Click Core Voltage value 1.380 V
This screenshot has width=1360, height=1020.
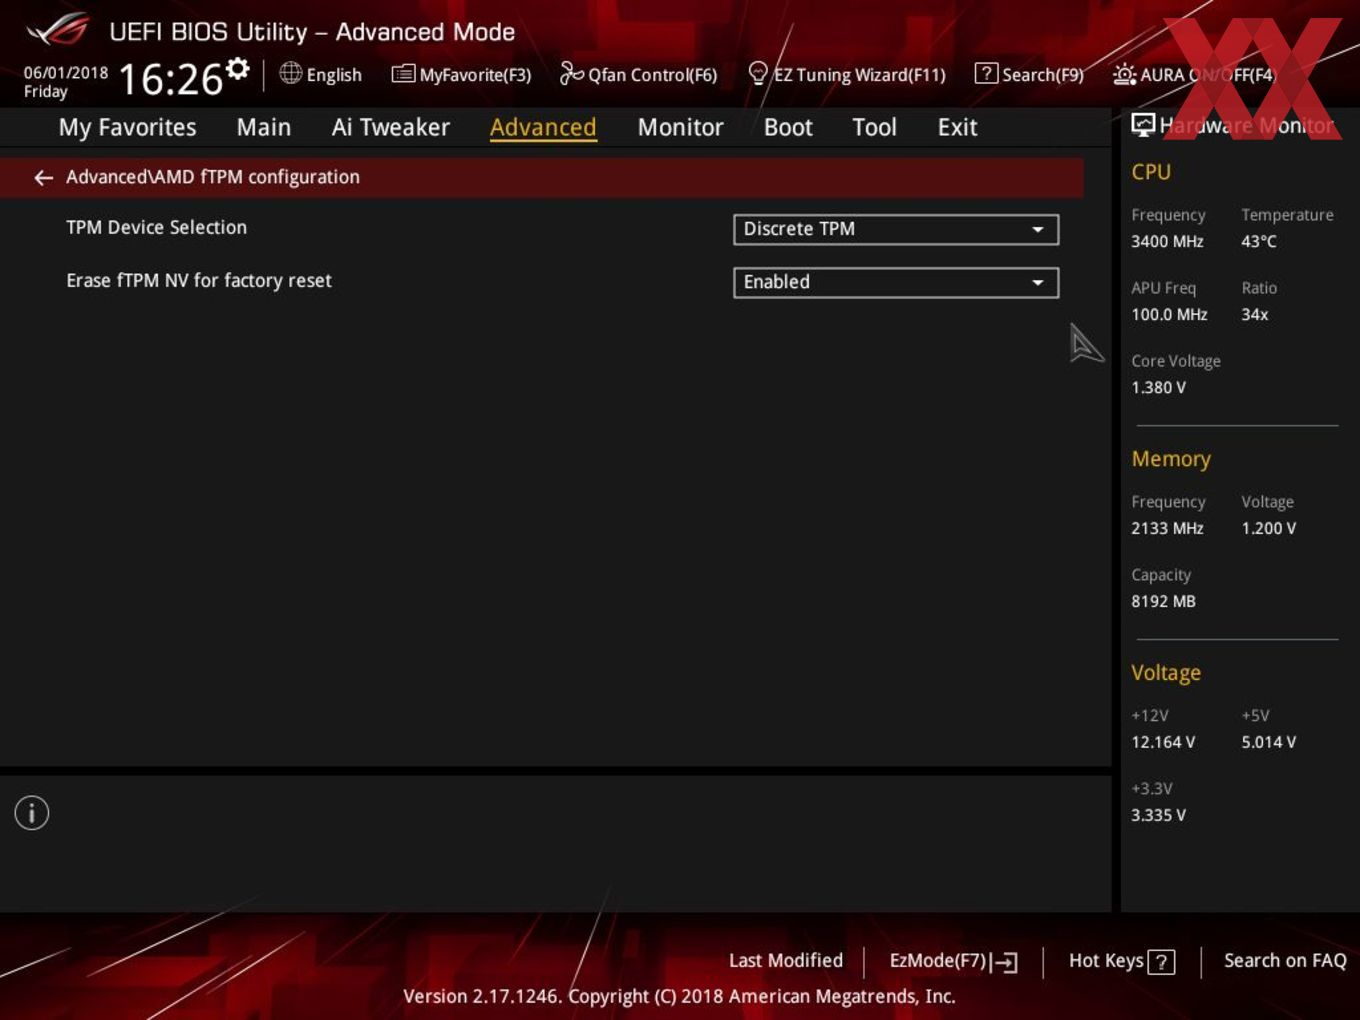1158,388
